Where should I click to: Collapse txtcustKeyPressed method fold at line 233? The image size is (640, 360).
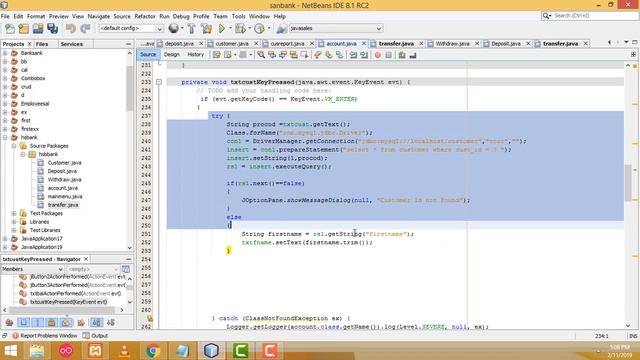[x=159, y=82]
